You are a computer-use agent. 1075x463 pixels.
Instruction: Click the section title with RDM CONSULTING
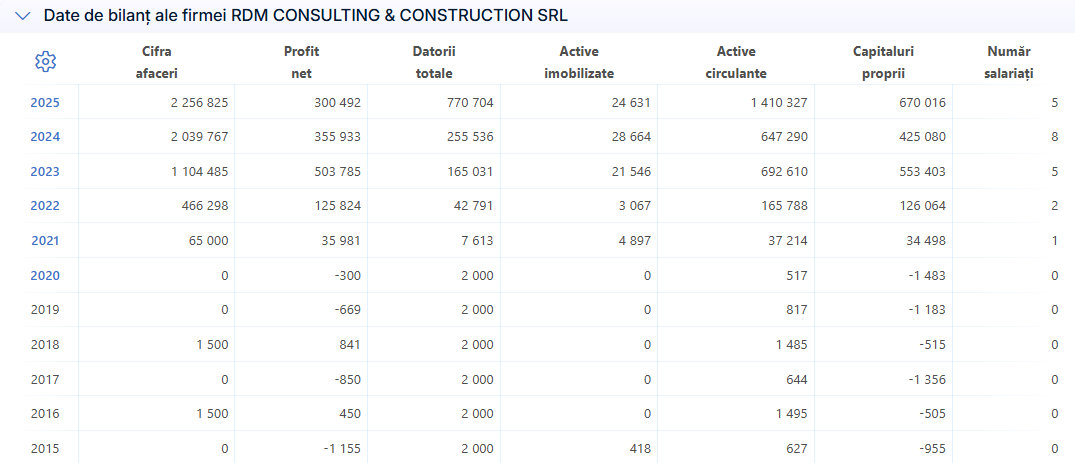(306, 16)
